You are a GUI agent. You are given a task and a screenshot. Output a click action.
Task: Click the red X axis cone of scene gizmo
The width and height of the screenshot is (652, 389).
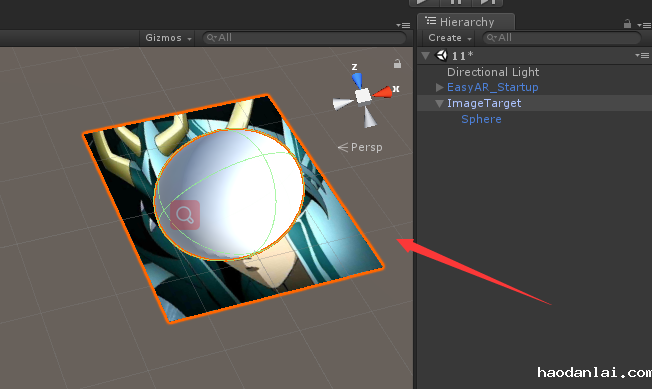point(383,92)
